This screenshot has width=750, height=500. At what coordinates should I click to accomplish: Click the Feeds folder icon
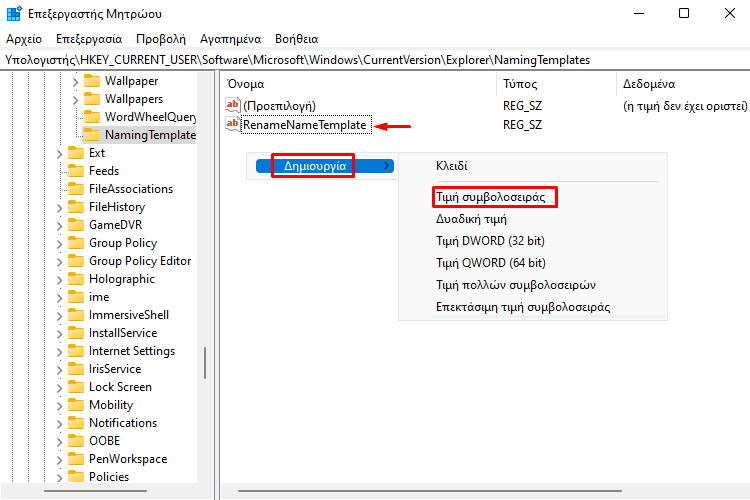tap(76, 171)
